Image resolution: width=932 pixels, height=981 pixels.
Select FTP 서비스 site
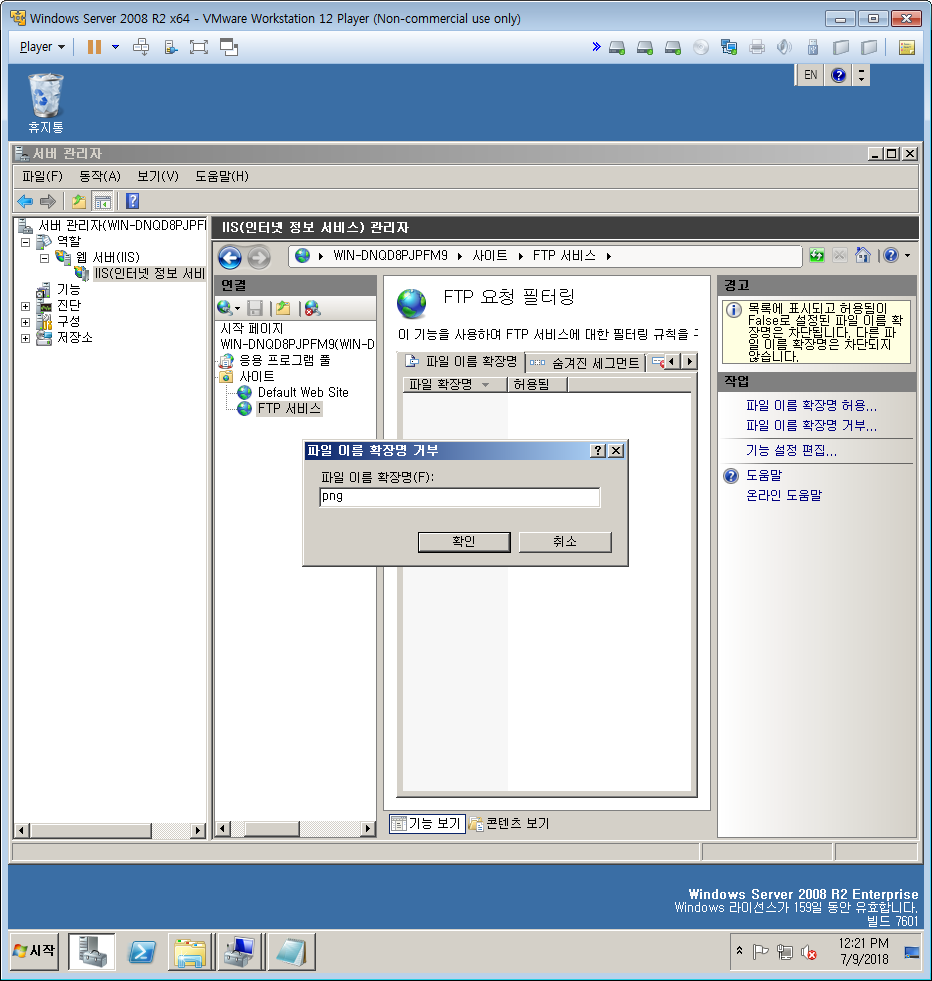[x=289, y=409]
